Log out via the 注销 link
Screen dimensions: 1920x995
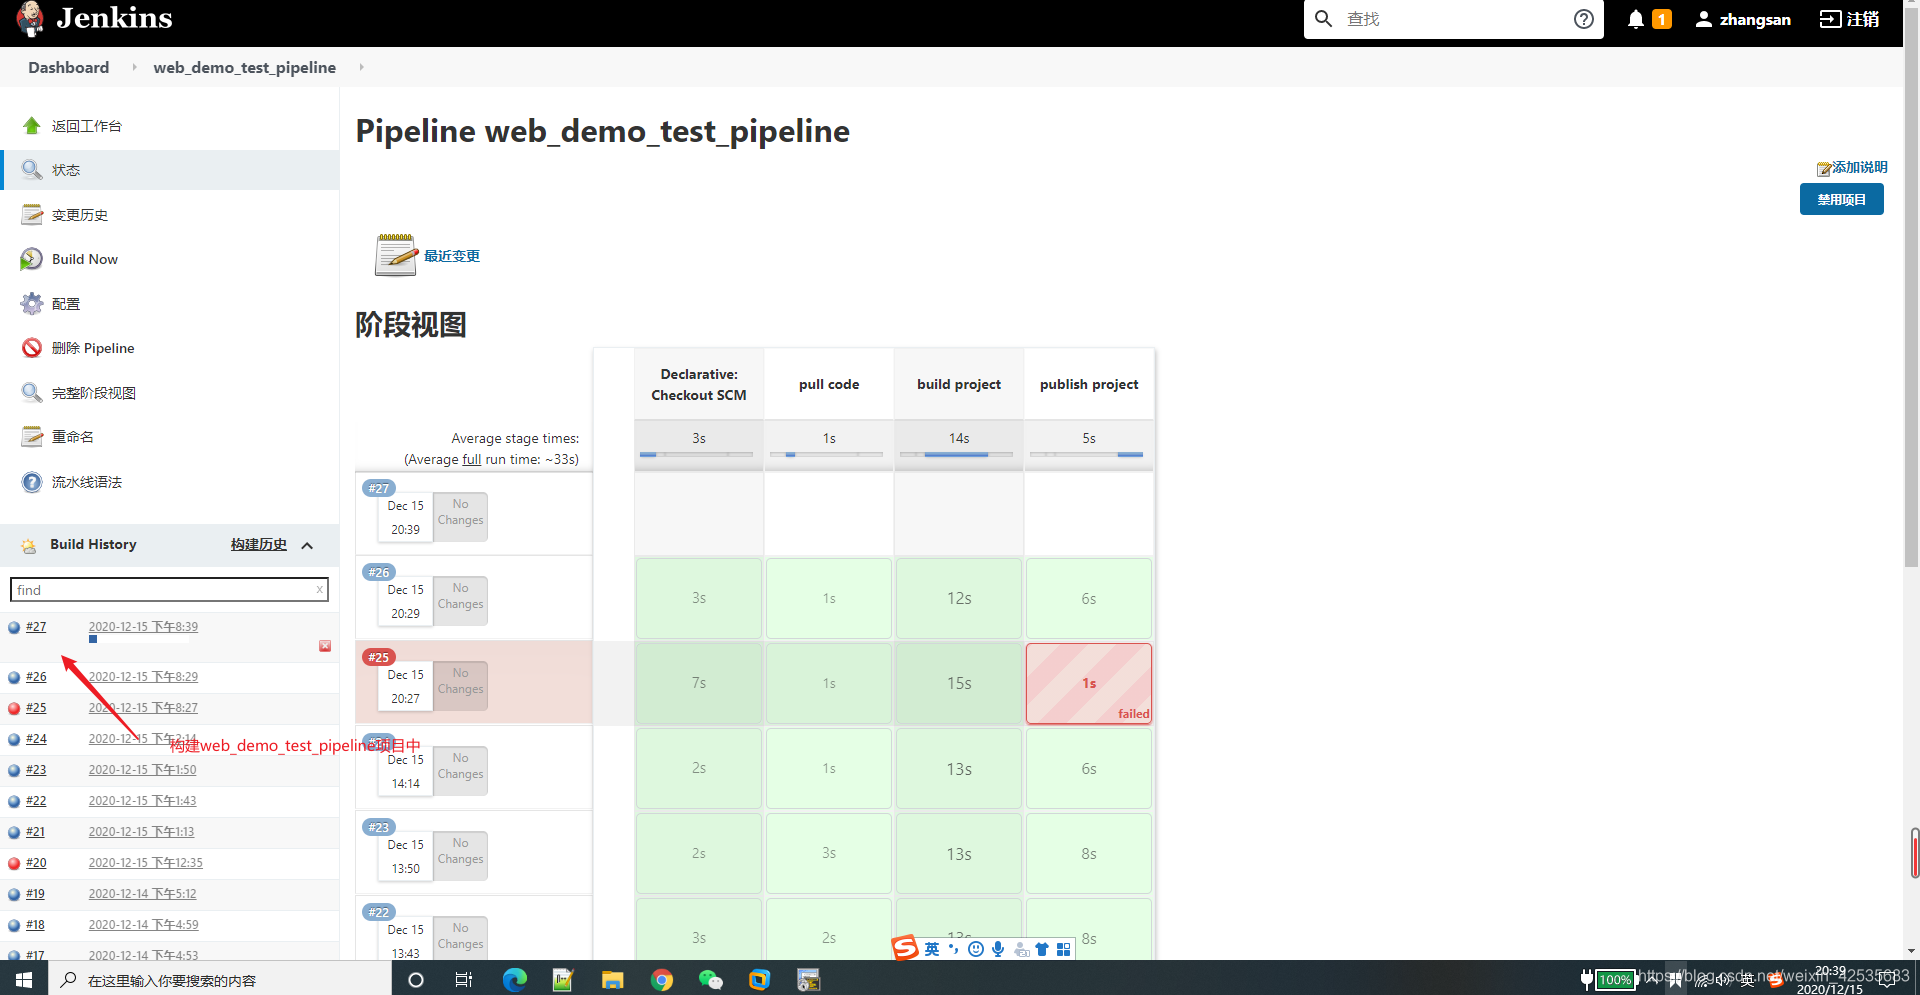pos(1849,19)
